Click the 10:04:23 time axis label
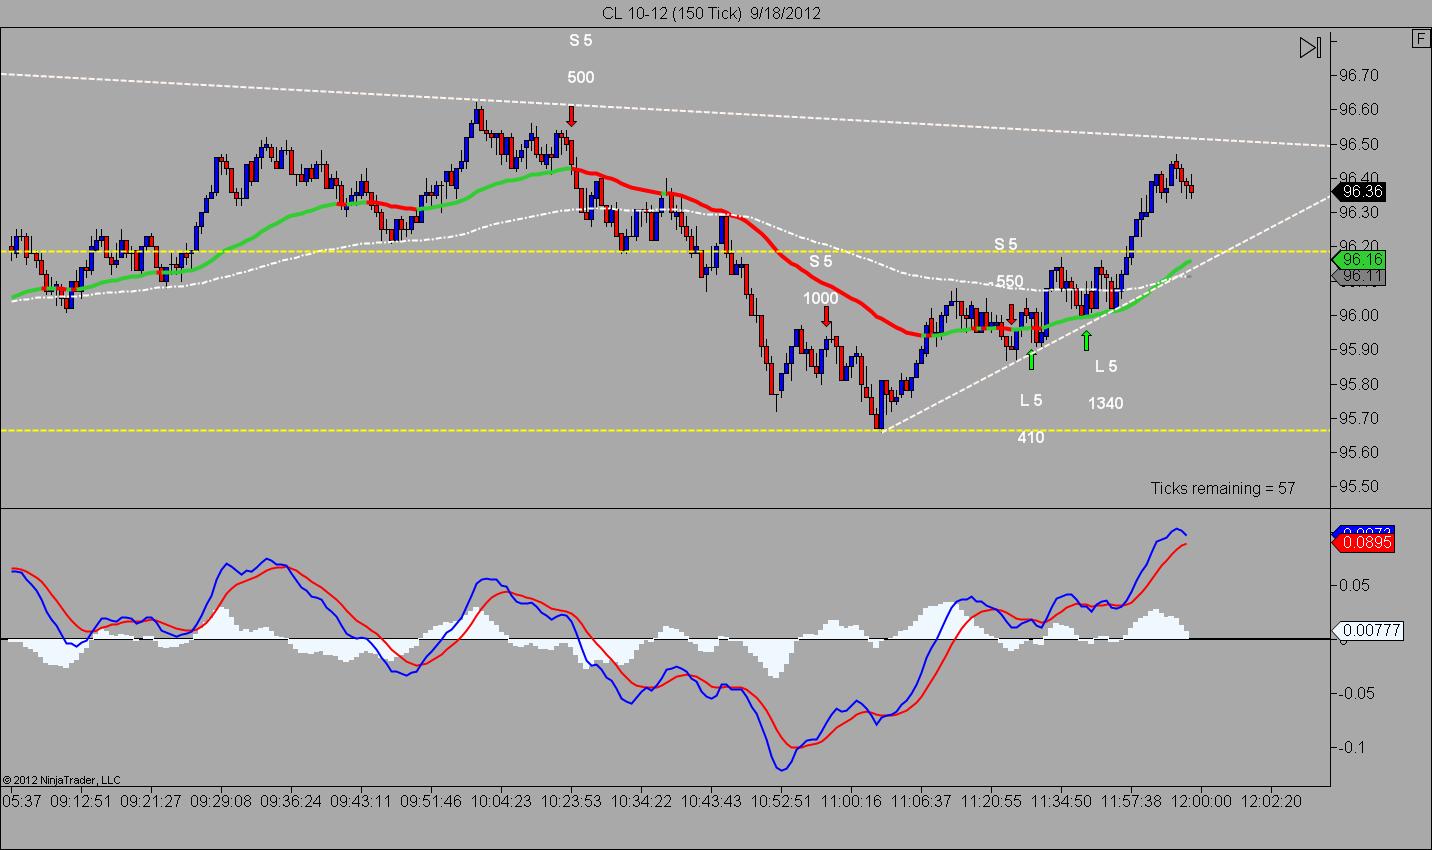 click(x=501, y=801)
